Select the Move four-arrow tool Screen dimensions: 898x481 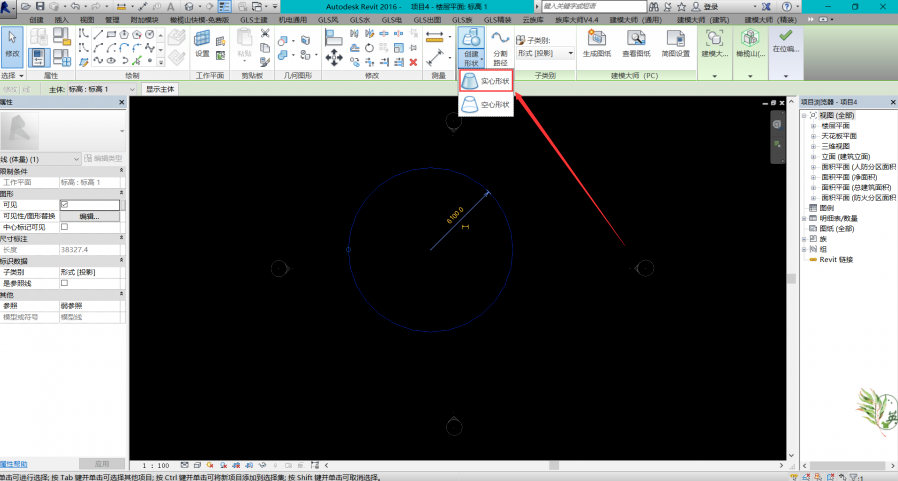[x=334, y=57]
